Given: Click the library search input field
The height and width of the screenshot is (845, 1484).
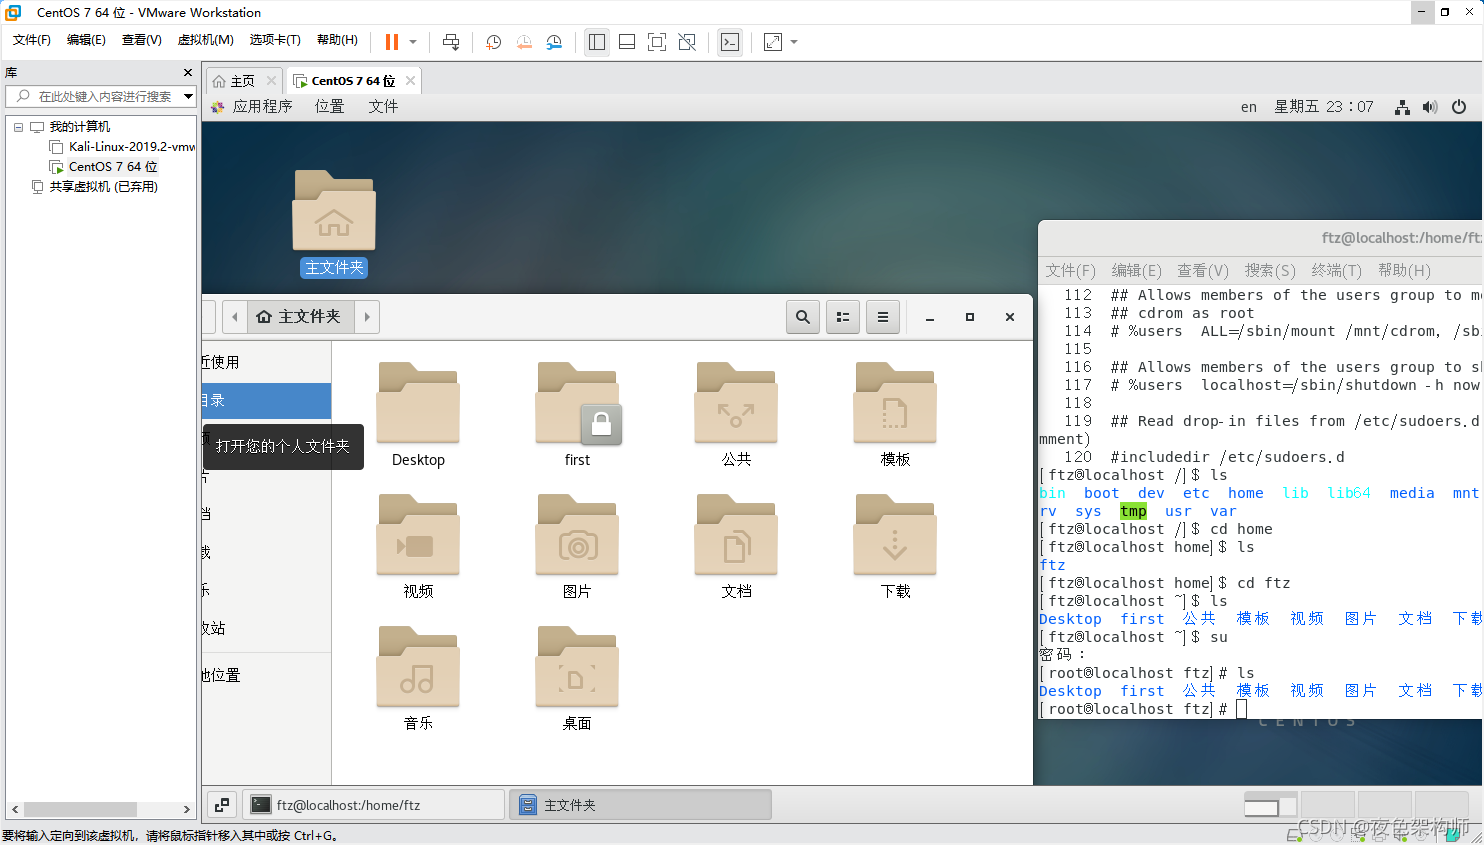Looking at the screenshot, I should point(100,96).
